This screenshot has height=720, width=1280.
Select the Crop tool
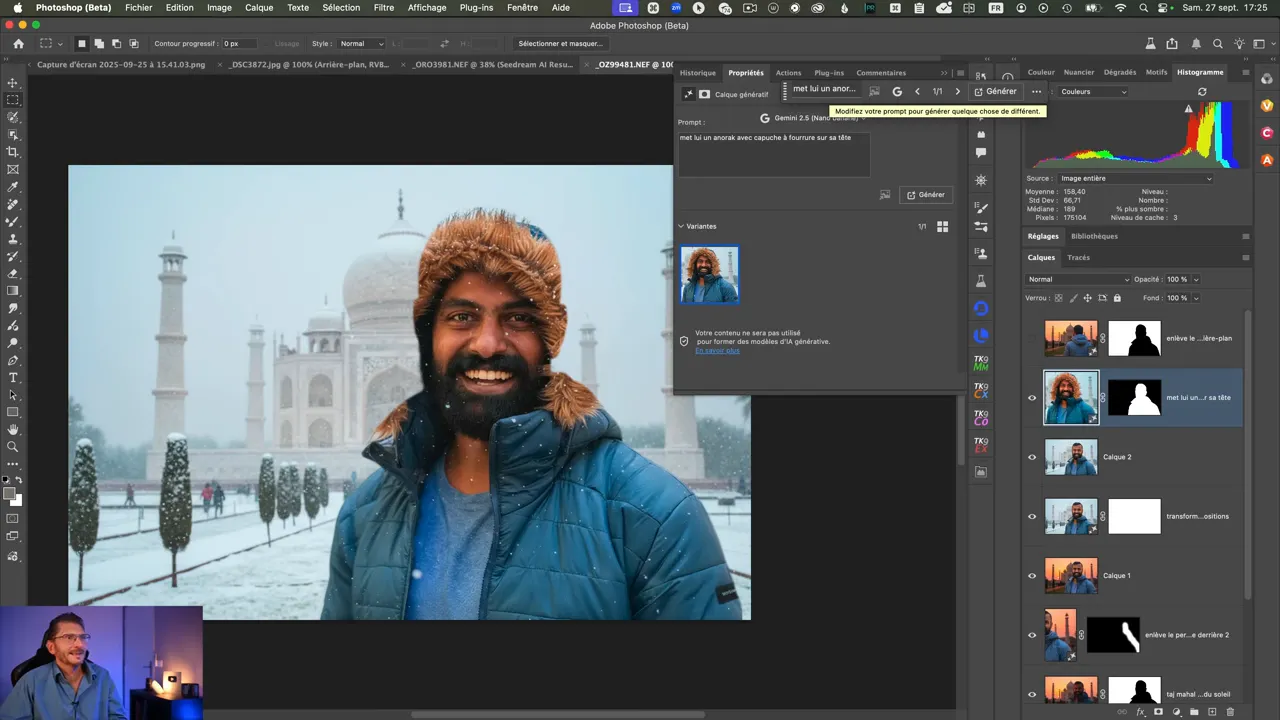coord(13,152)
